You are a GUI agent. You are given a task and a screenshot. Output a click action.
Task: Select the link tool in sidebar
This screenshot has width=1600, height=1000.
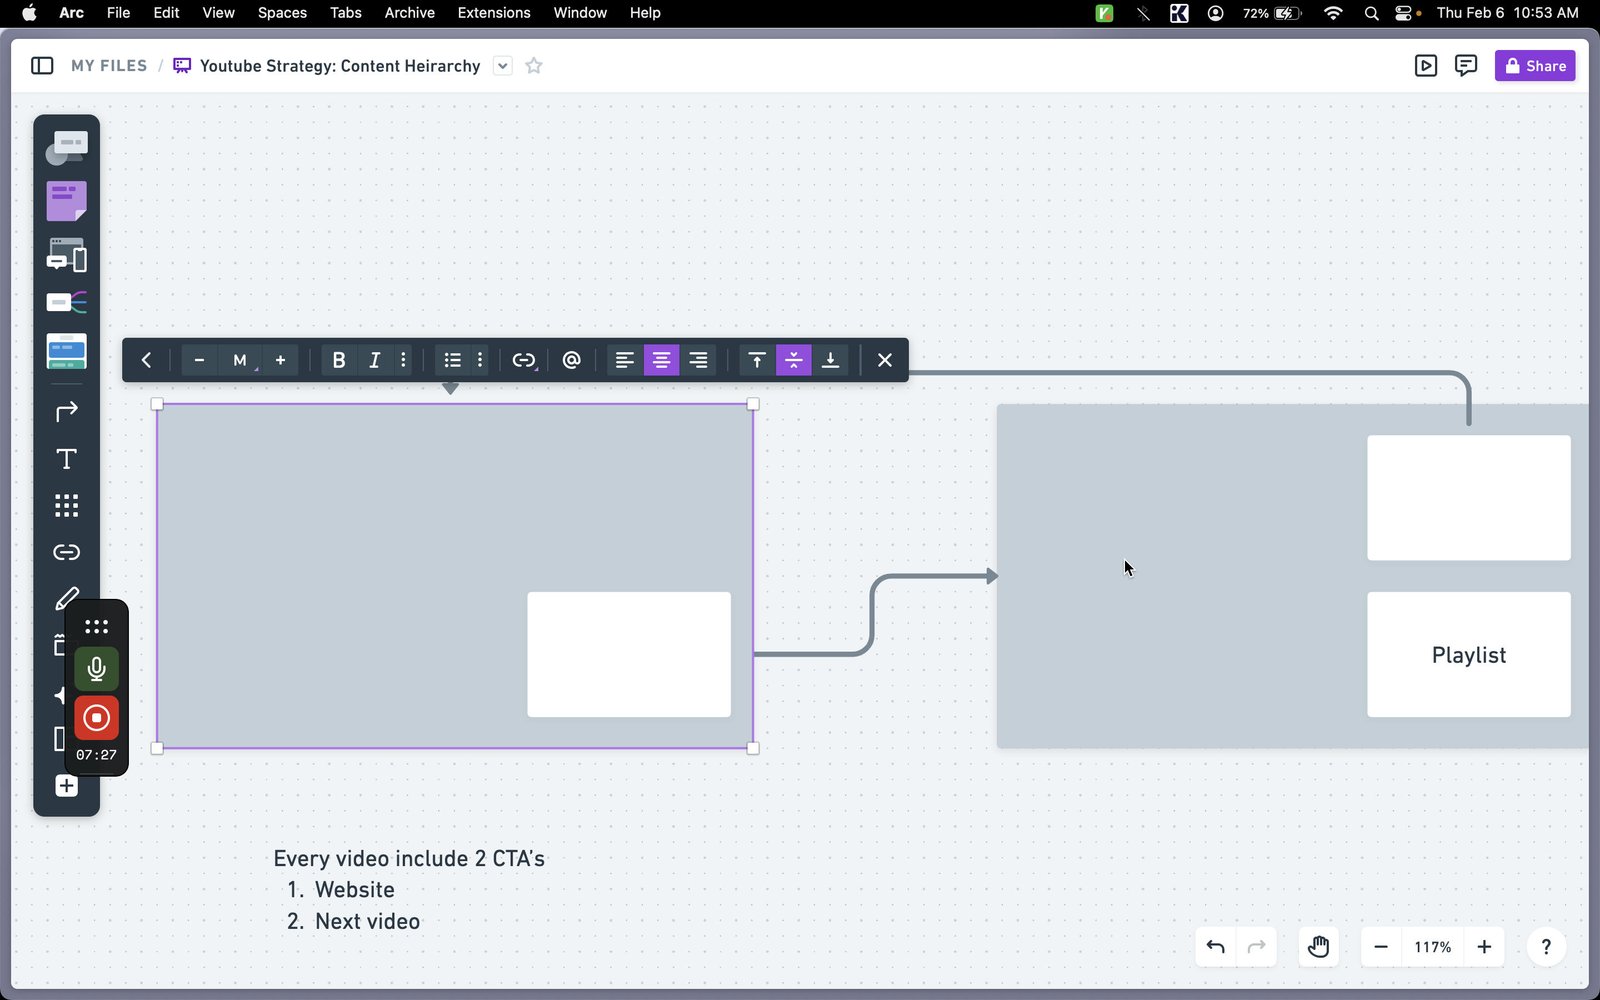click(x=66, y=552)
